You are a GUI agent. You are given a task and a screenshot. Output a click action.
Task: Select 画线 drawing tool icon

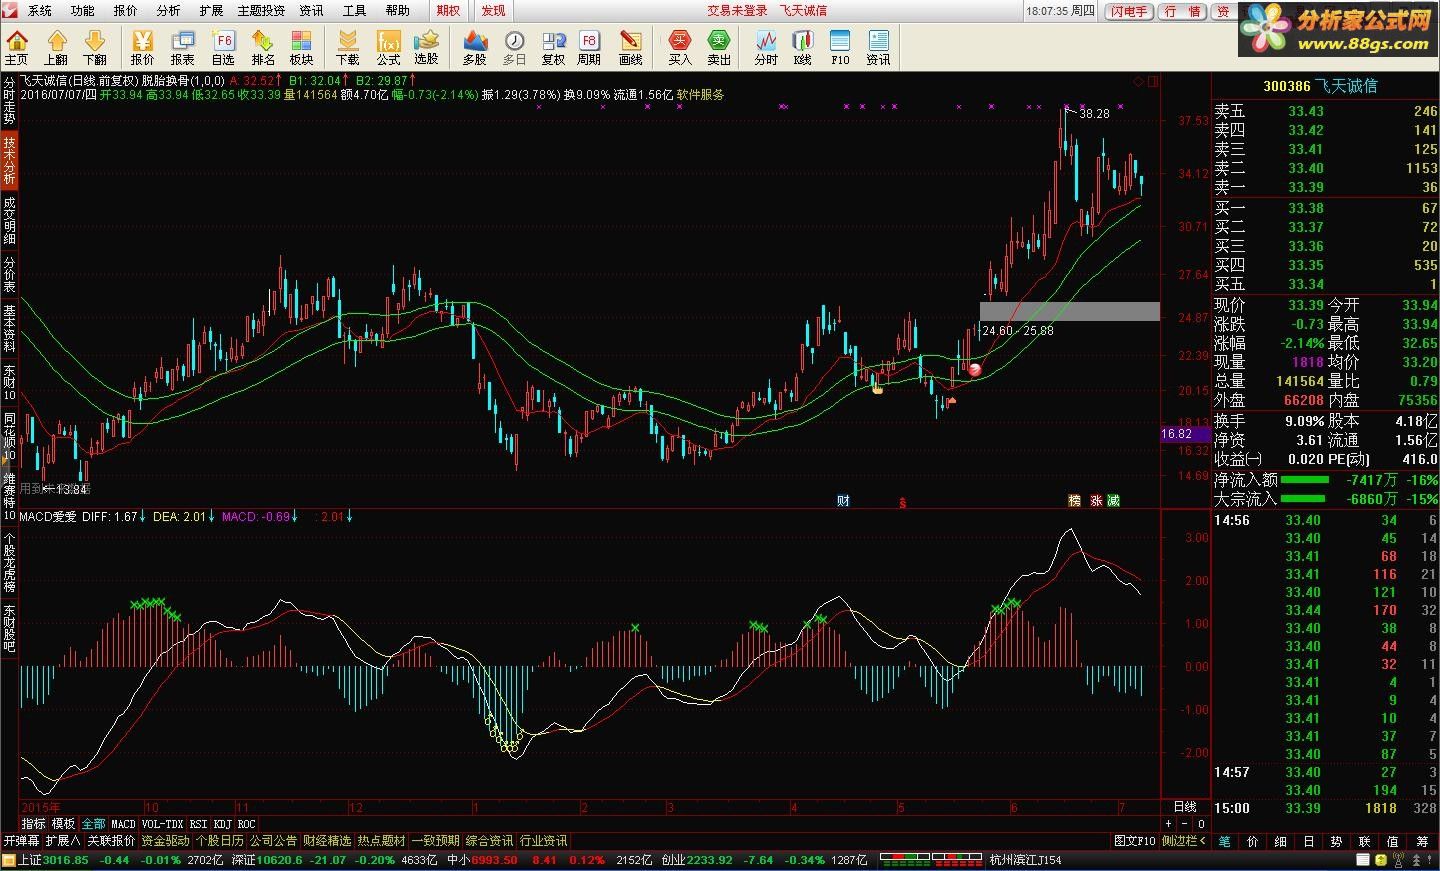pos(630,47)
